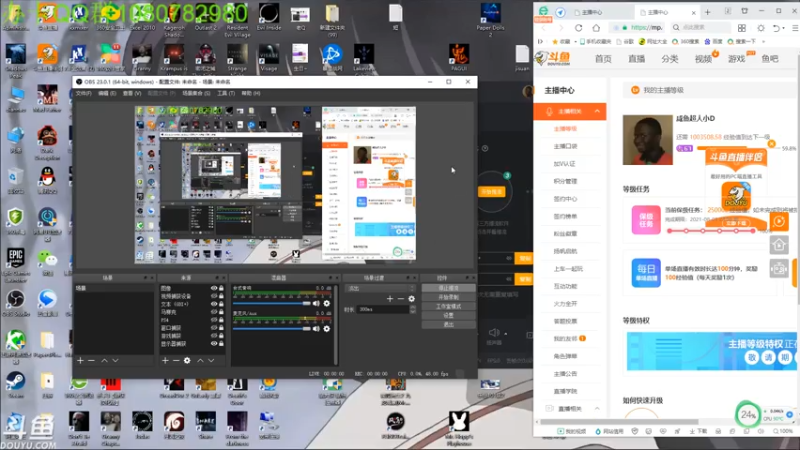Go to the browser home page
This screenshot has width=800, height=450.
tap(596, 28)
